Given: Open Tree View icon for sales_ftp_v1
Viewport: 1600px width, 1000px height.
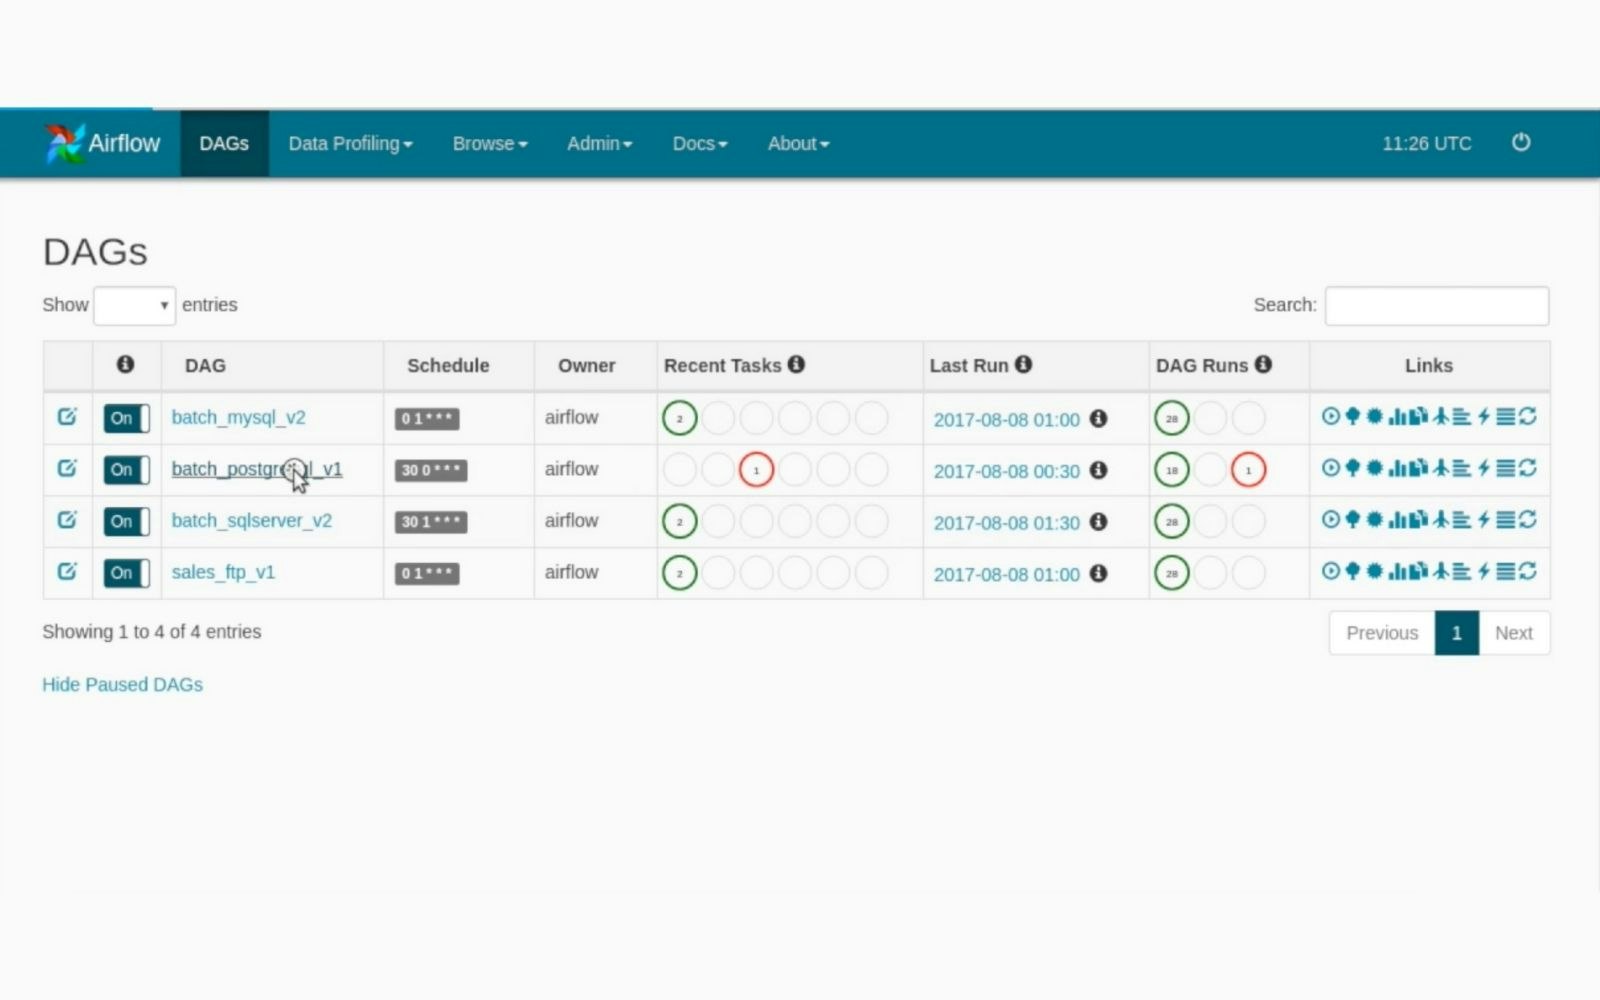Looking at the screenshot, I should 1353,571.
